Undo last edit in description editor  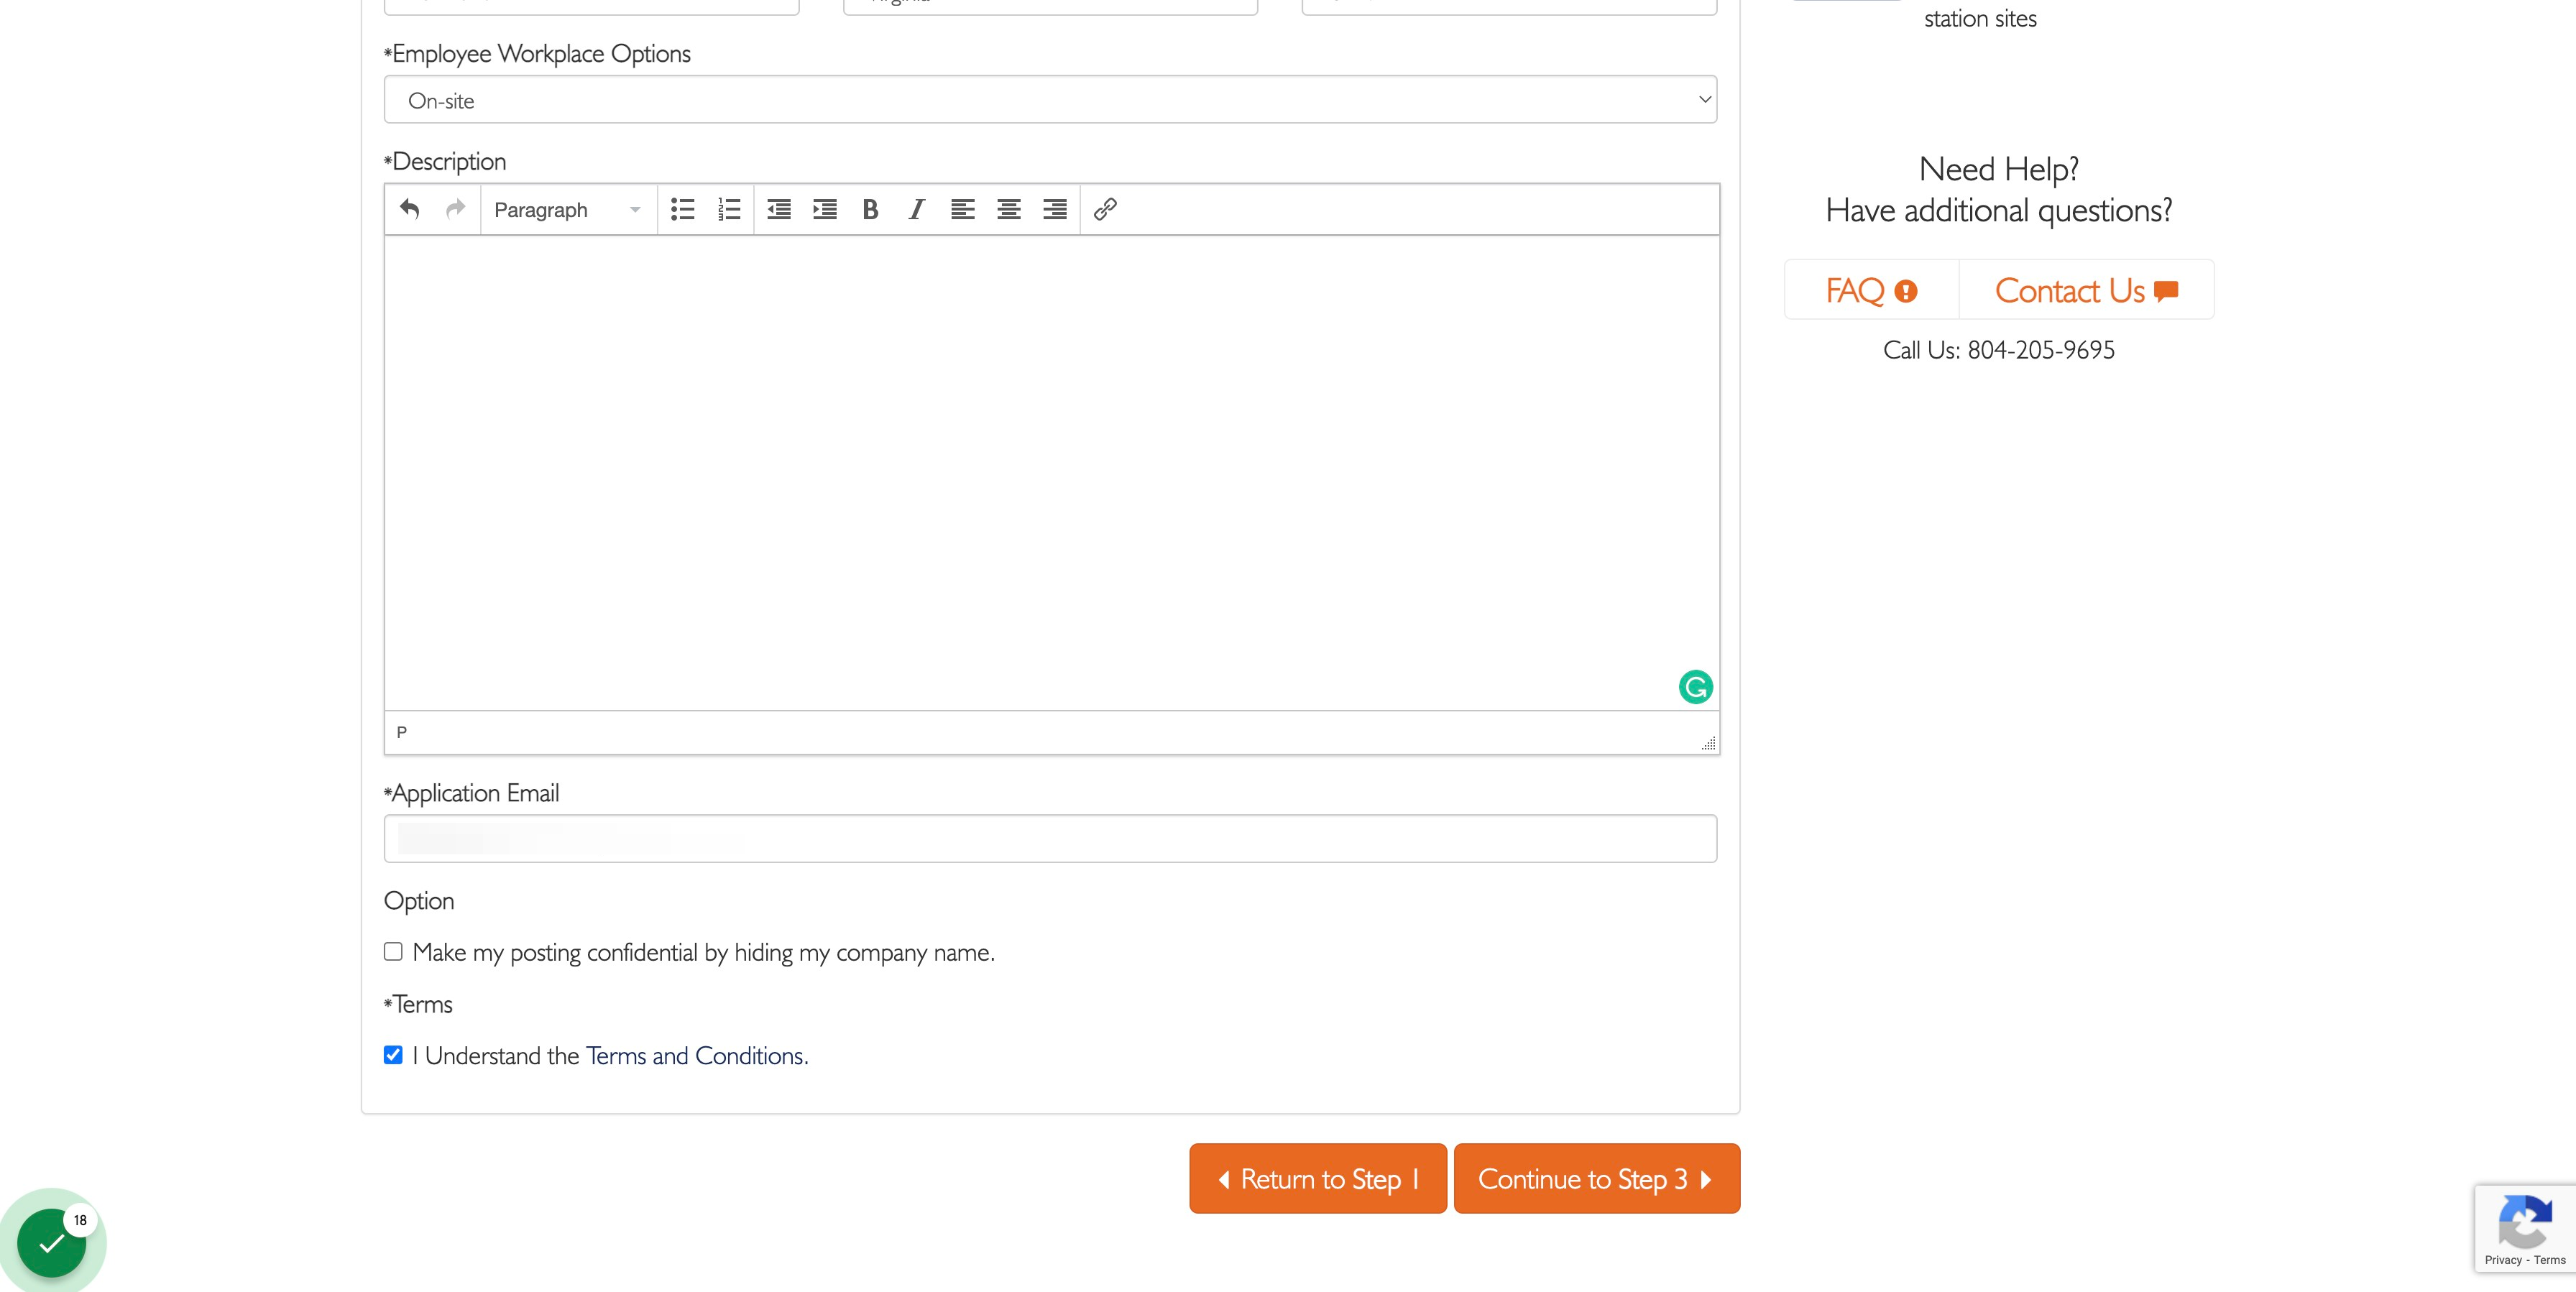tap(409, 209)
